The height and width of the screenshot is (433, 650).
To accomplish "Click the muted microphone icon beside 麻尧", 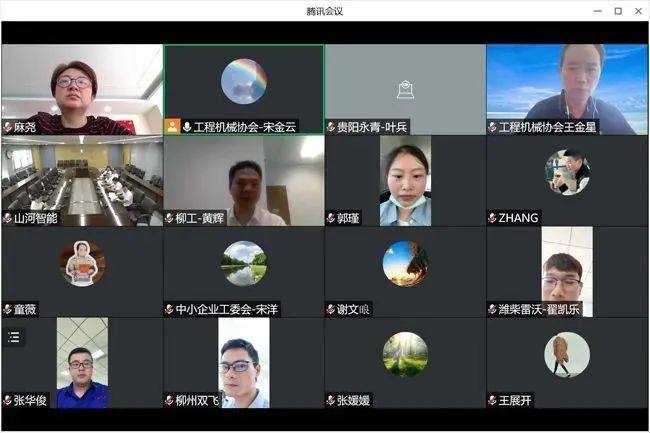I will point(8,127).
